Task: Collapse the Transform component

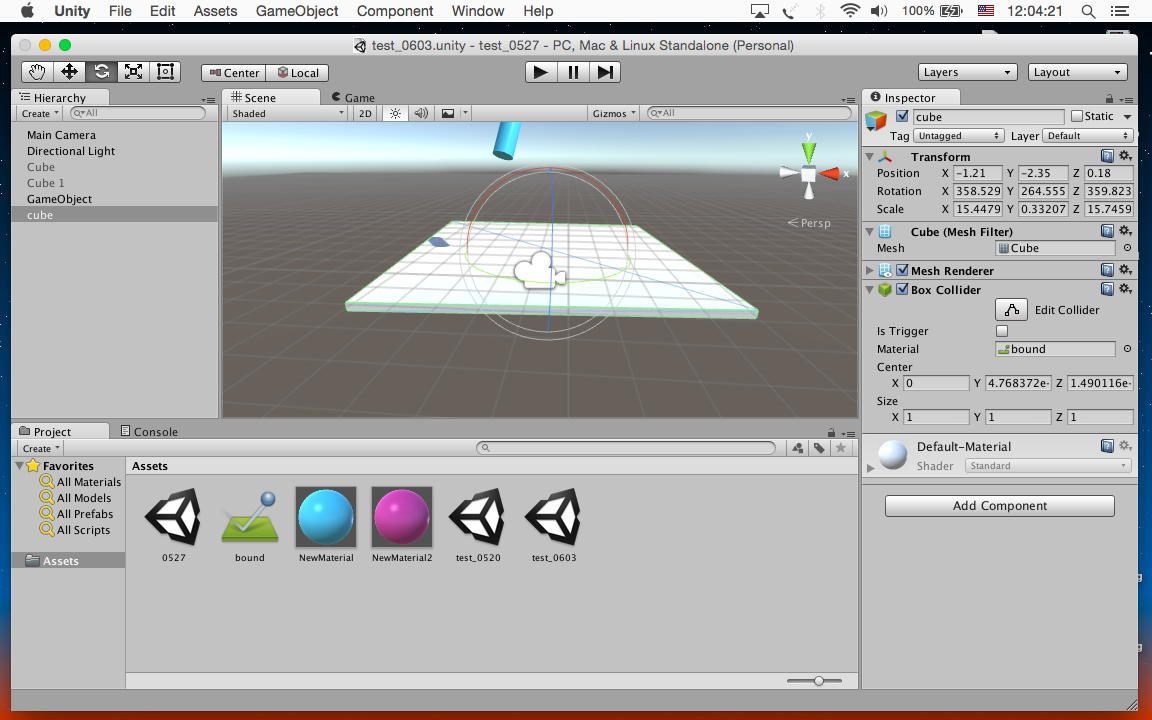Action: point(870,156)
